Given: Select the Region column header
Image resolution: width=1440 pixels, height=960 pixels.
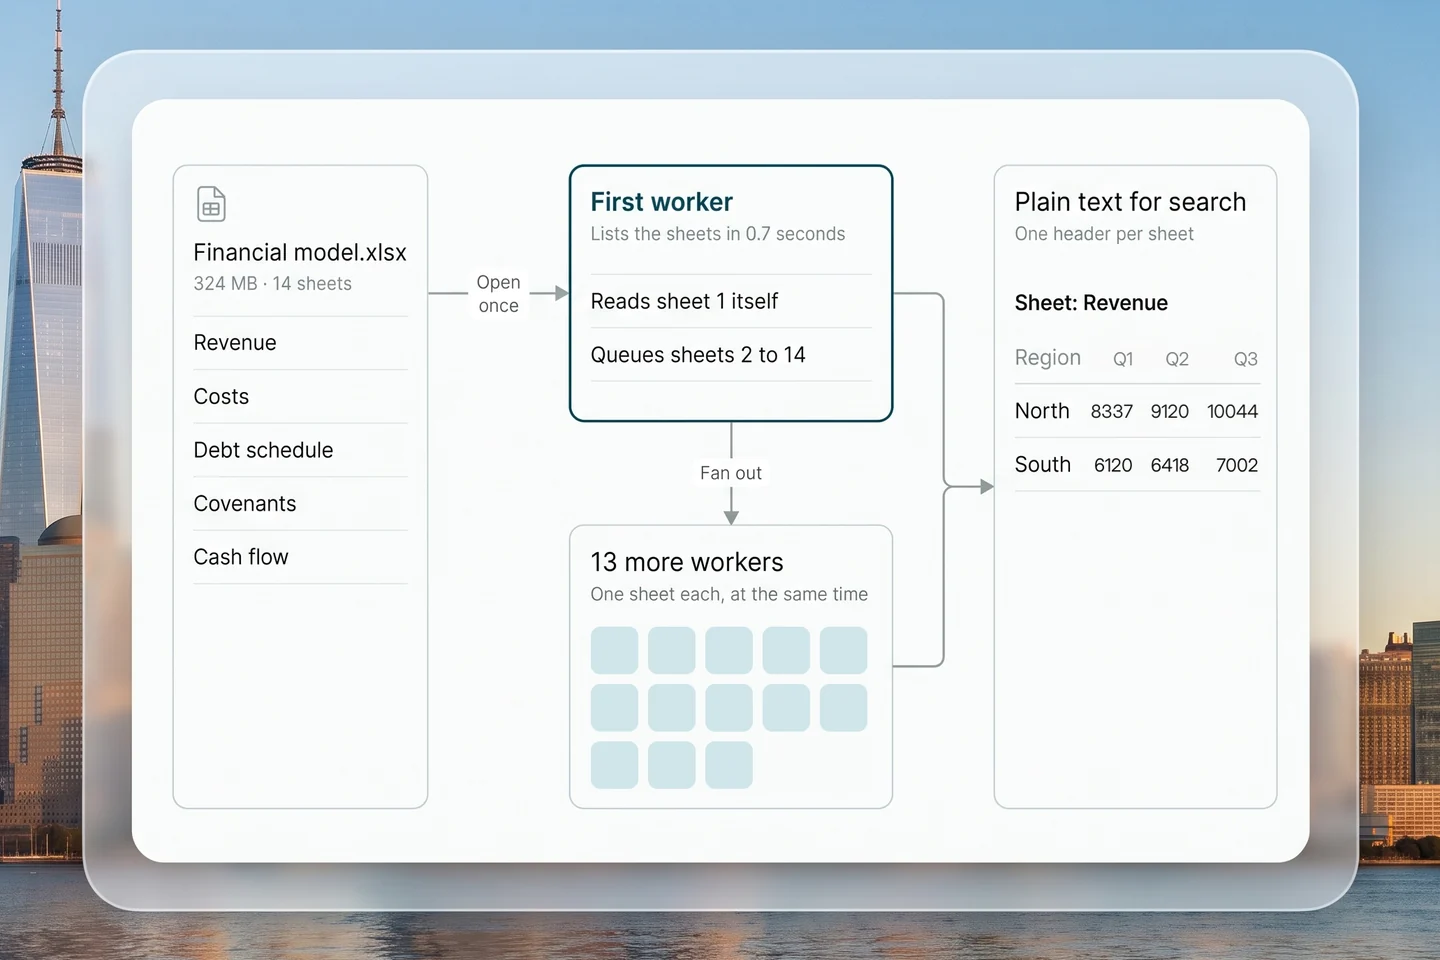Looking at the screenshot, I should tap(1048, 358).
